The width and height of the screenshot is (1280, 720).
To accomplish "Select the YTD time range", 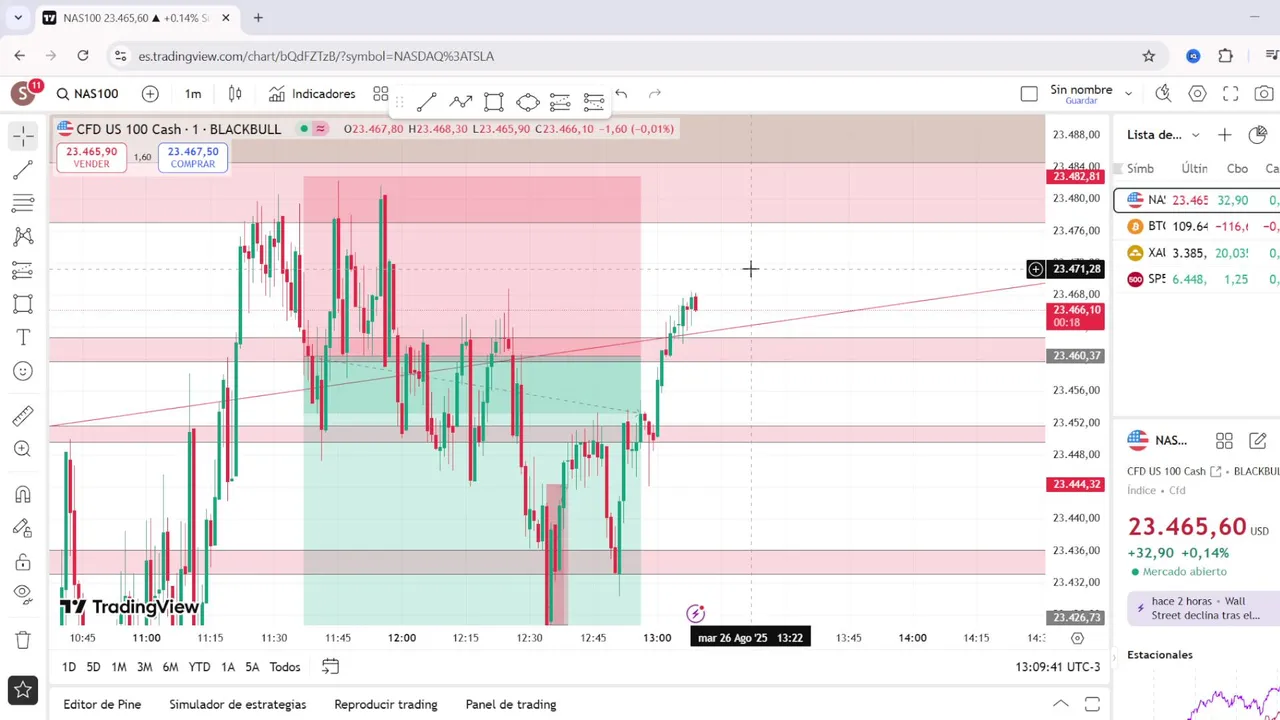I will pyautogui.click(x=199, y=667).
